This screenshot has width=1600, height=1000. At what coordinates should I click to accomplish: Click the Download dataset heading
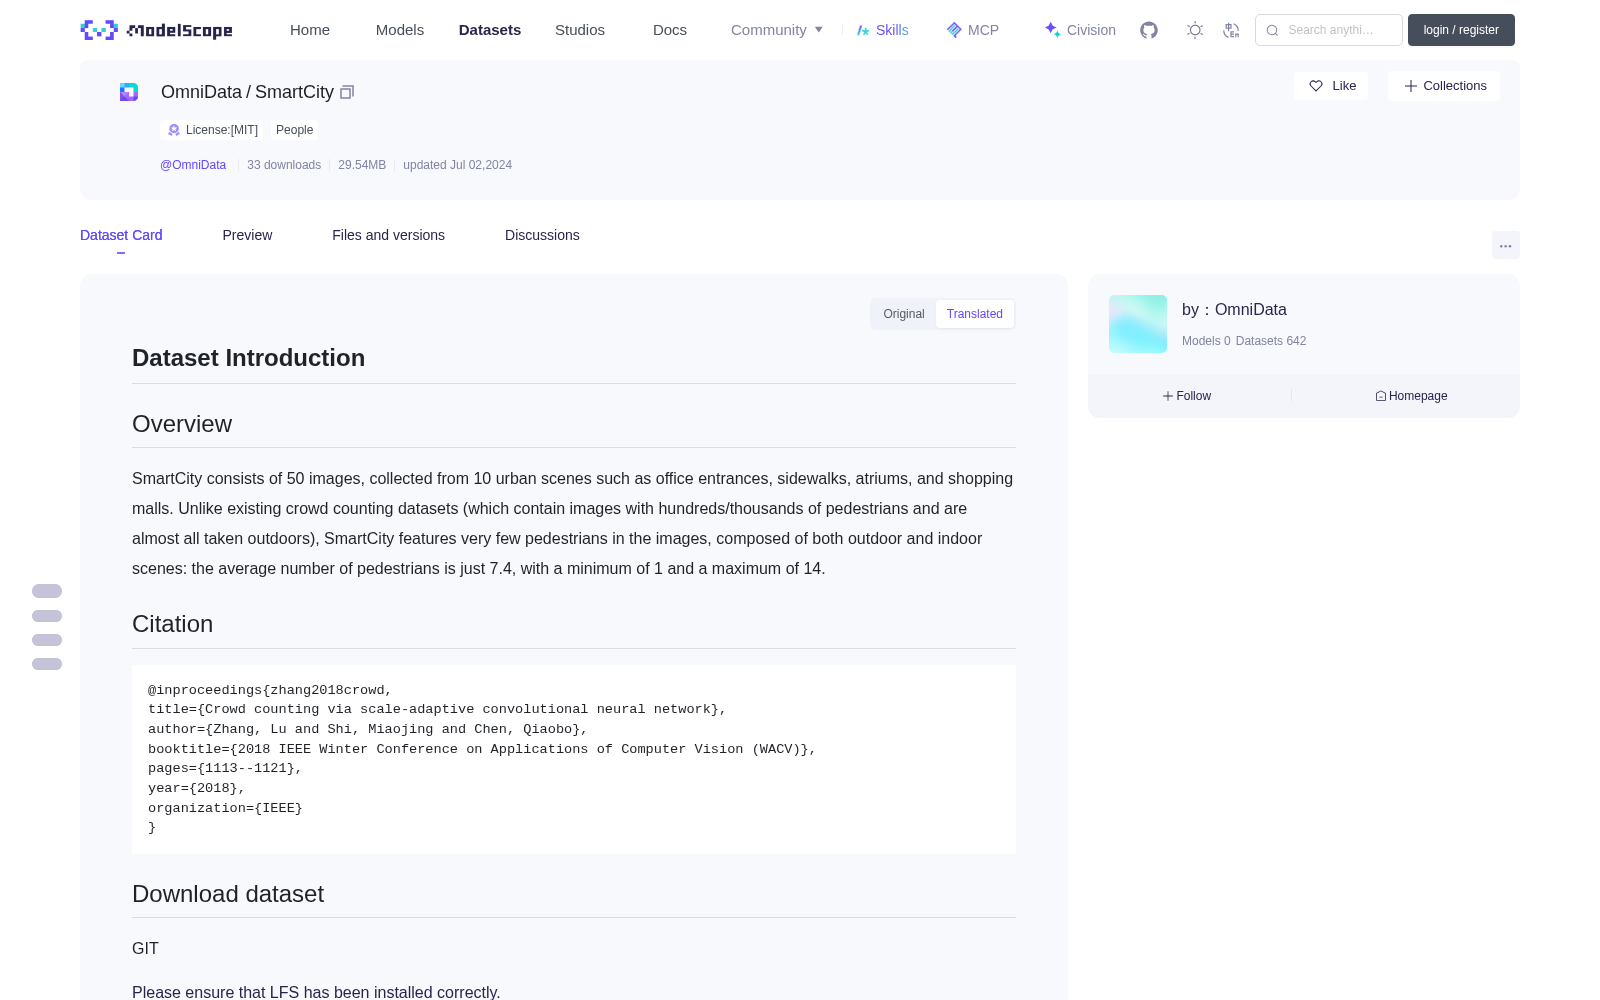point(228,894)
